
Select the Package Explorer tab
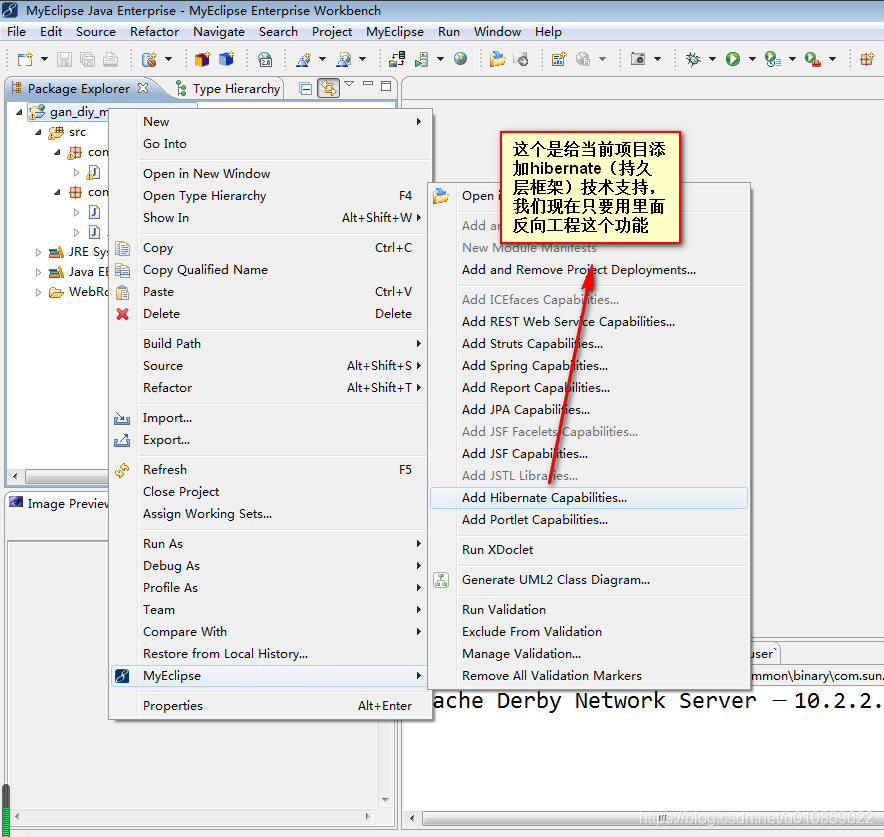(79, 88)
